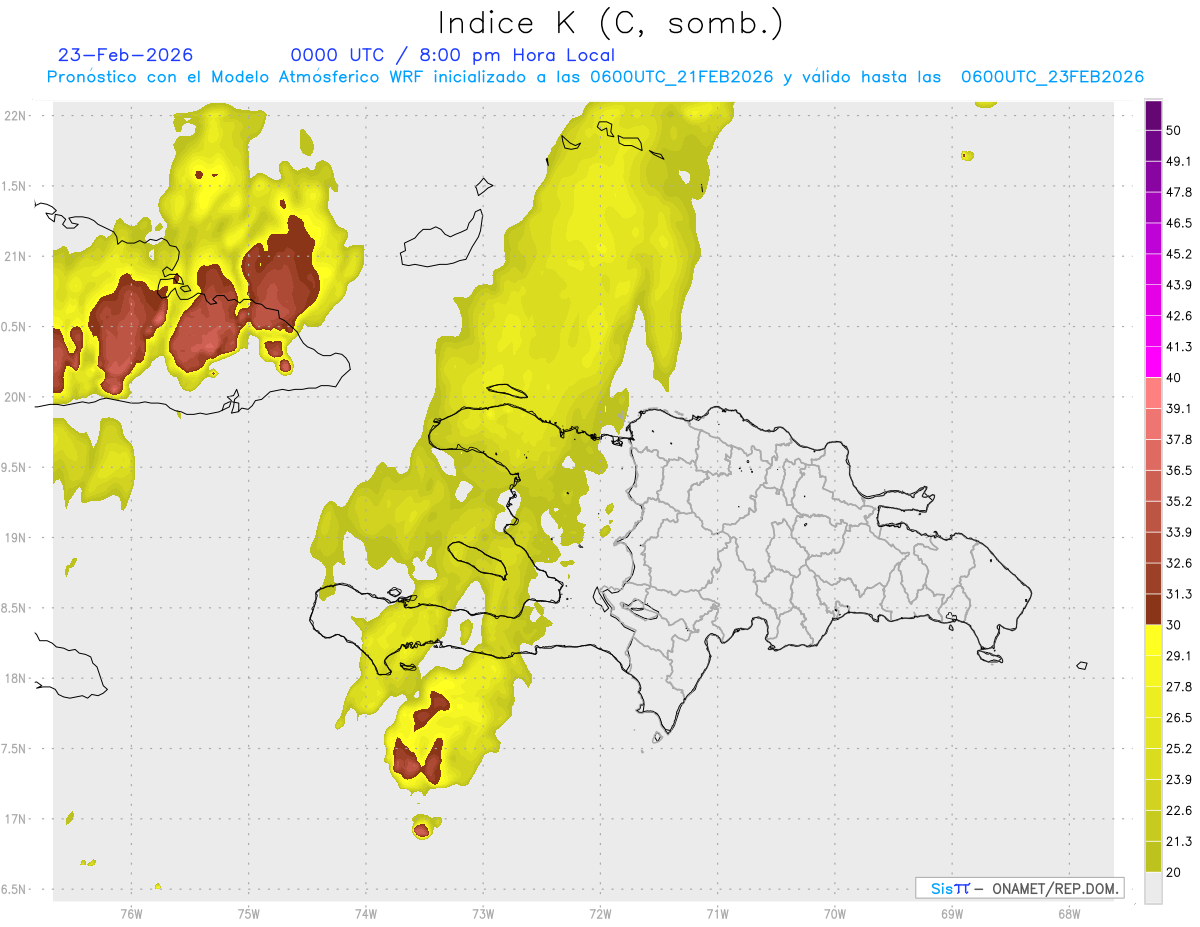
Task: Click the "22N" latitude label
Action: (15, 115)
